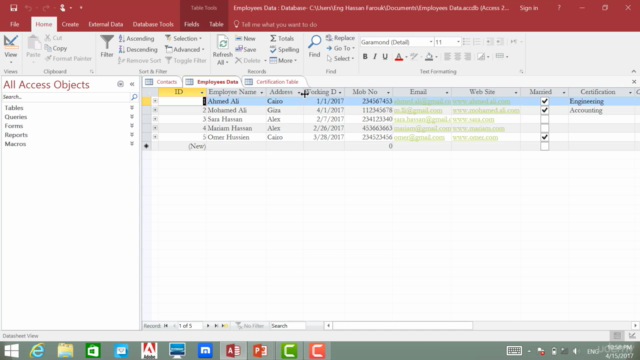640x360 pixels.
Task: Expand the Queries group
Action: click(132, 117)
